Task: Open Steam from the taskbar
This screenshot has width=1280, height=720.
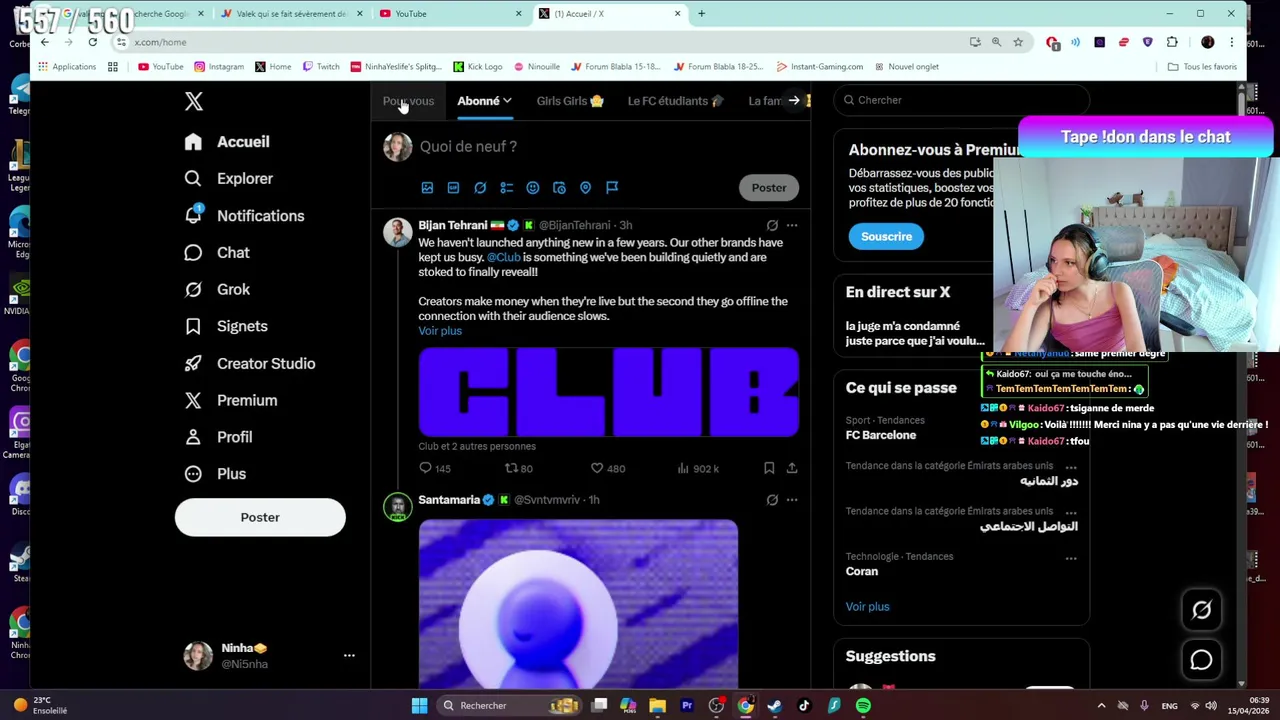Action: (774, 706)
